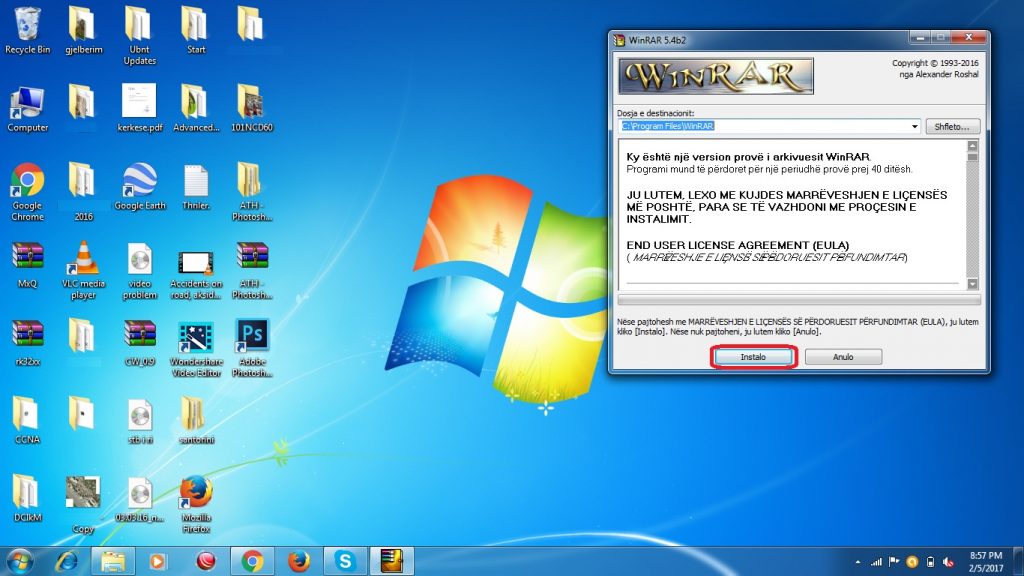The height and width of the screenshot is (576, 1024).
Task: Select the Adobe Photoshop shortcut icon
Action: [251, 348]
